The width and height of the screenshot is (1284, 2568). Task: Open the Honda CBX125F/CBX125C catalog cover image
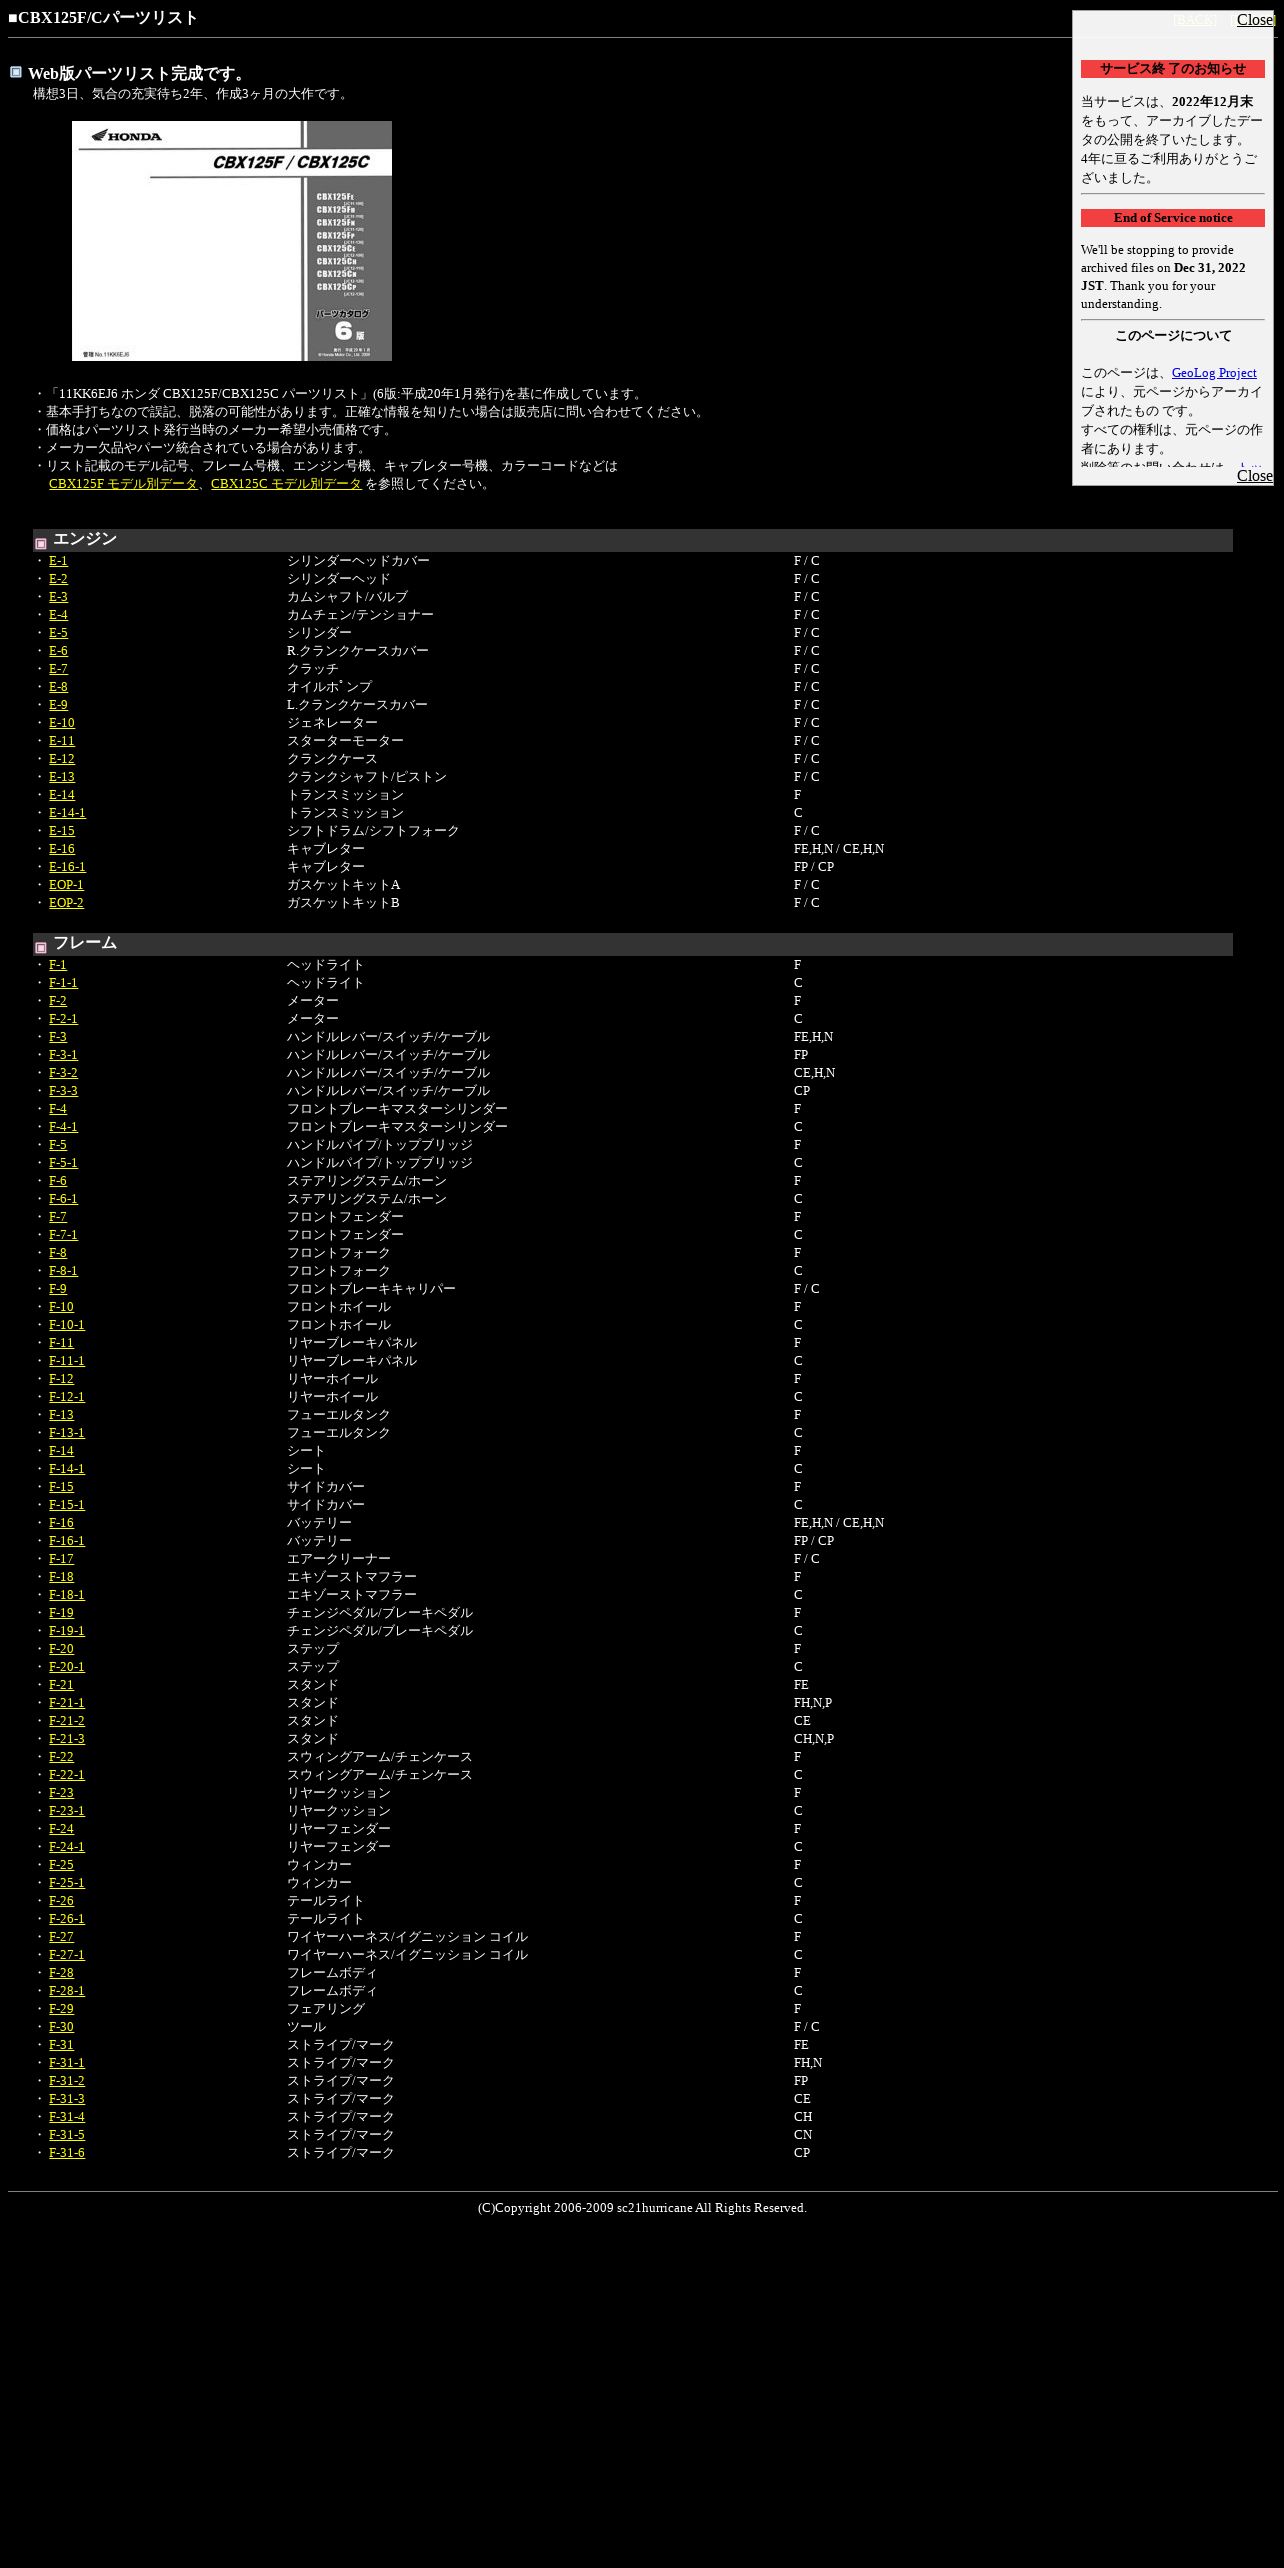232,241
